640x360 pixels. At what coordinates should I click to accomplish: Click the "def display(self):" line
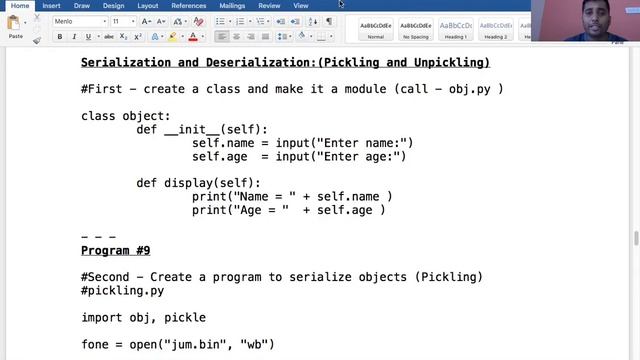198,183
